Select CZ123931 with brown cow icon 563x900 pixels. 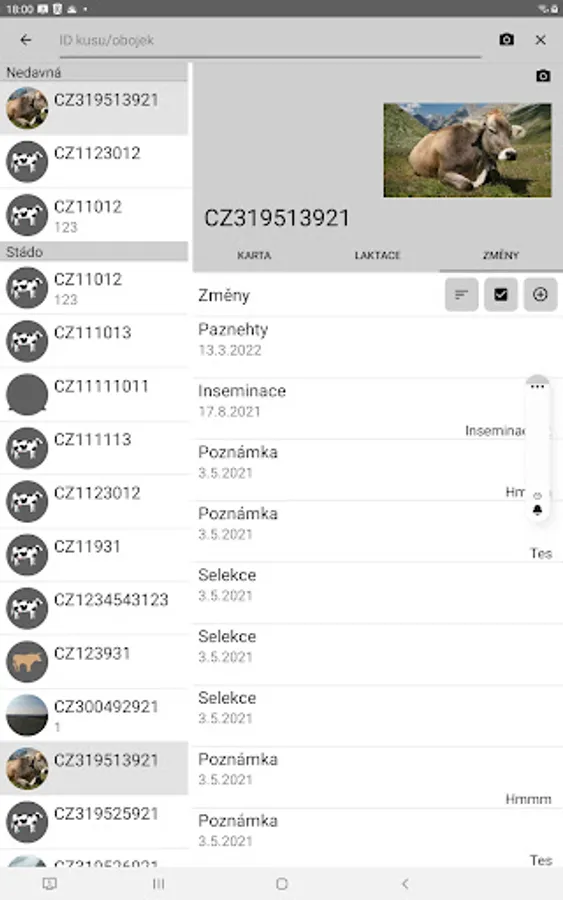point(94,661)
